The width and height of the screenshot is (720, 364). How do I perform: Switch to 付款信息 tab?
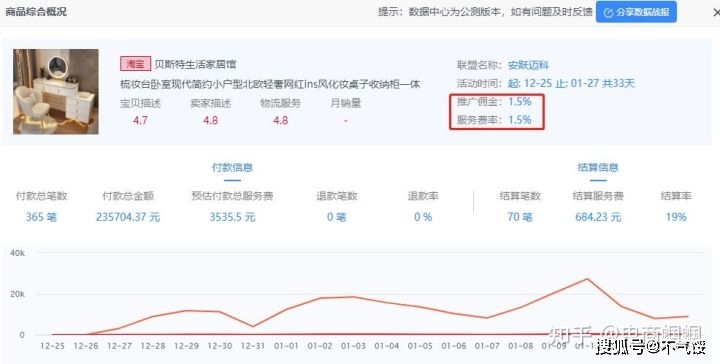tap(232, 168)
